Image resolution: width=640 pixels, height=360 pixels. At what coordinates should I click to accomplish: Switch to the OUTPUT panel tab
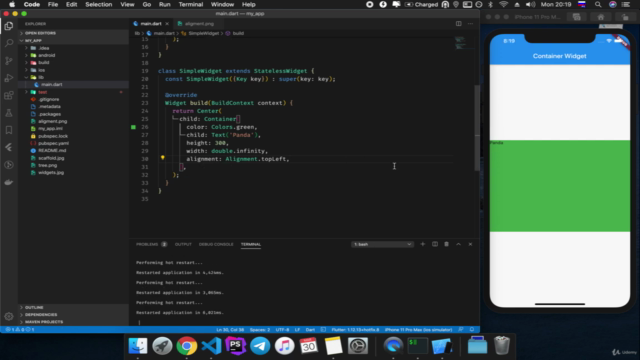coord(183,244)
